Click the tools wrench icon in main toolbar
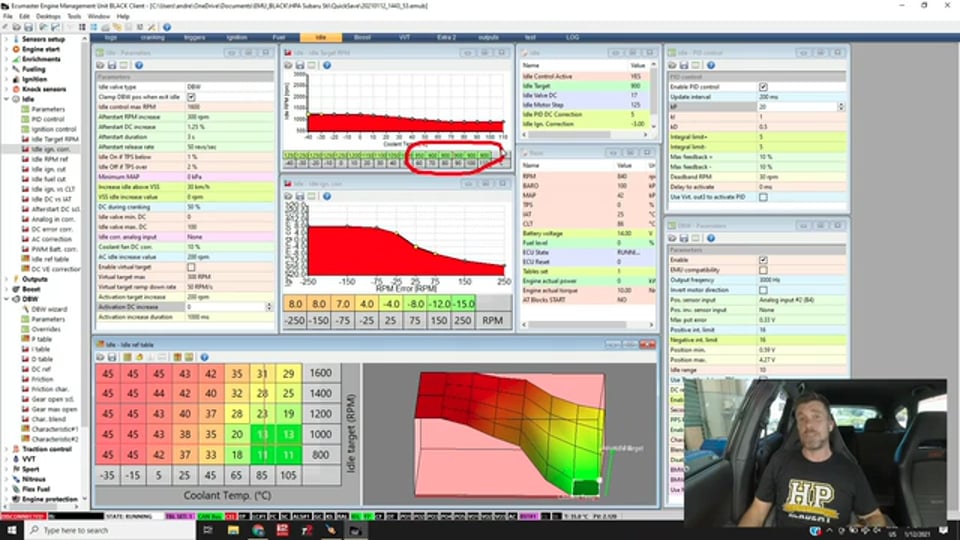960x540 pixels. click(x=151, y=27)
